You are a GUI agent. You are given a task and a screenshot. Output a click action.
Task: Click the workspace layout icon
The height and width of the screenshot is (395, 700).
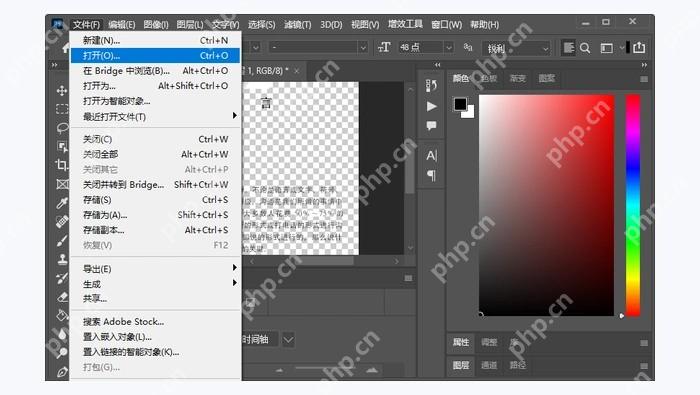(x=606, y=48)
